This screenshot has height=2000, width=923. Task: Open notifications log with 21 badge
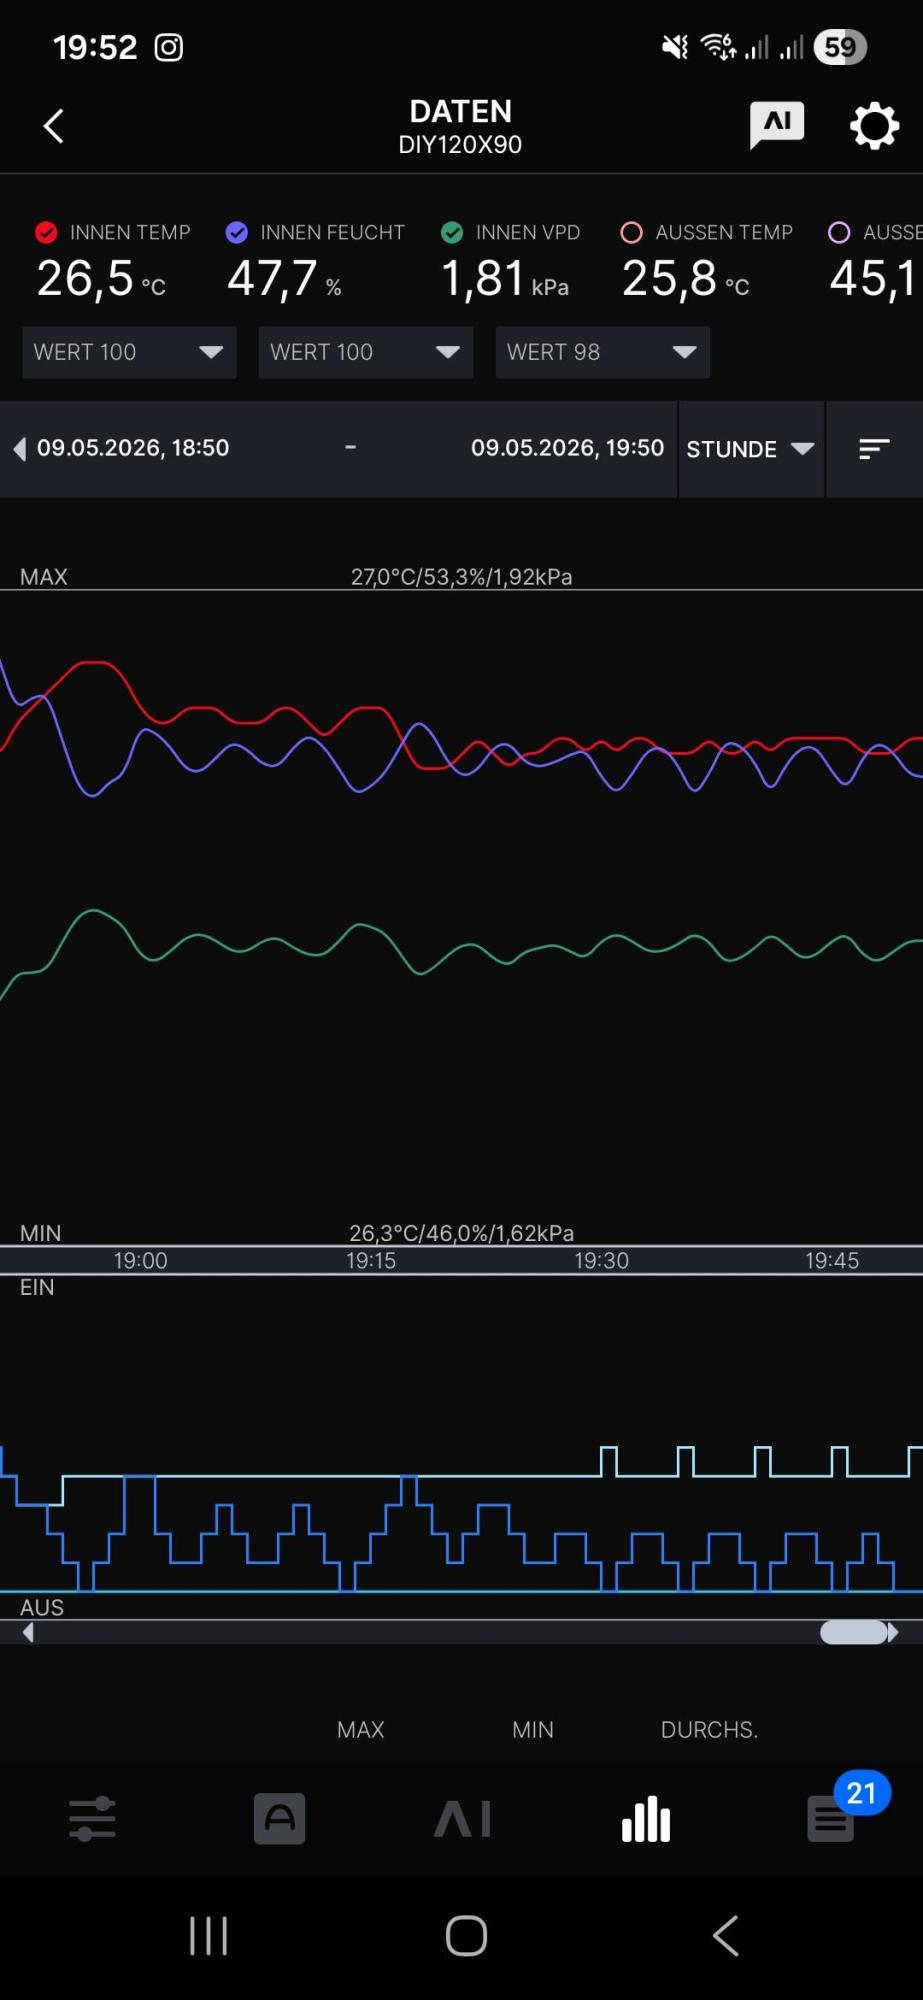(x=832, y=1819)
